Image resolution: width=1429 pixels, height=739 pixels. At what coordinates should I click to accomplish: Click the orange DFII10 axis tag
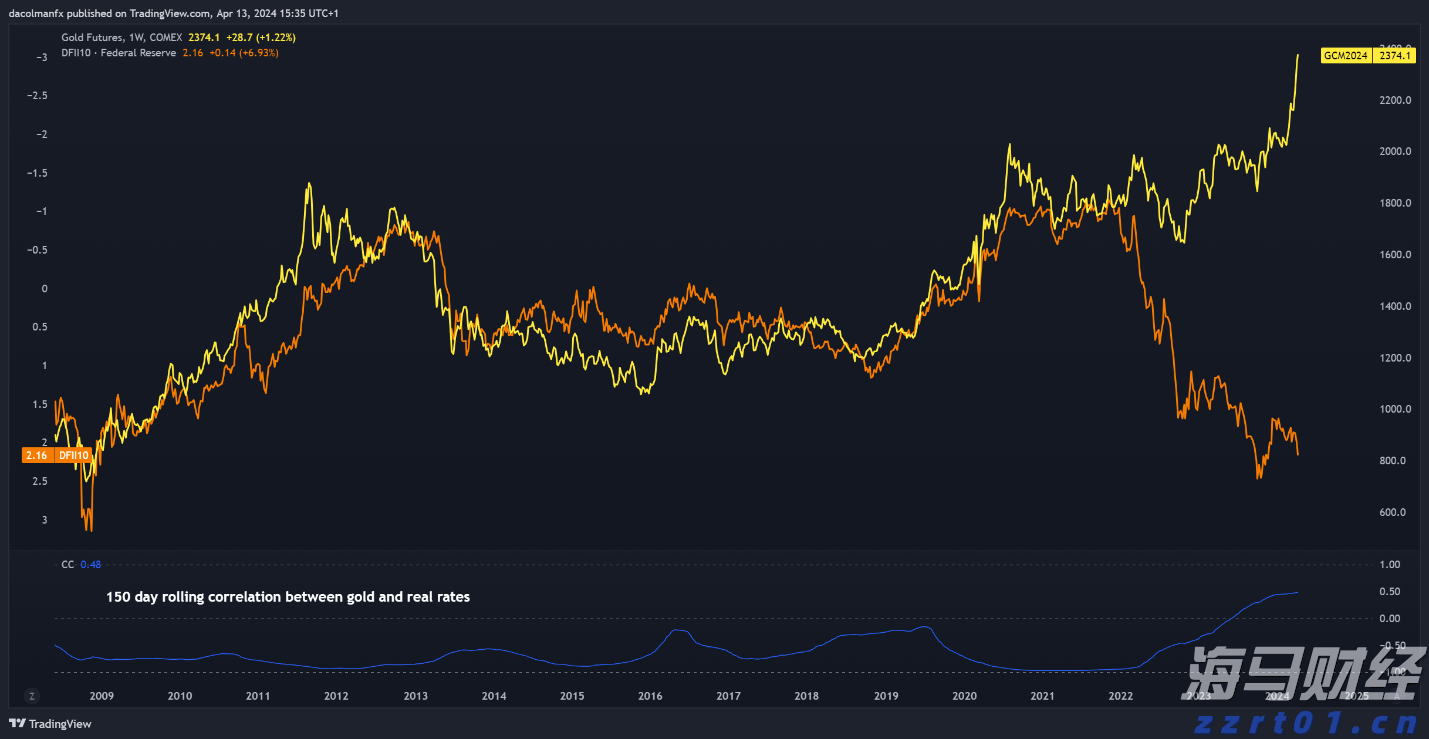(72, 455)
